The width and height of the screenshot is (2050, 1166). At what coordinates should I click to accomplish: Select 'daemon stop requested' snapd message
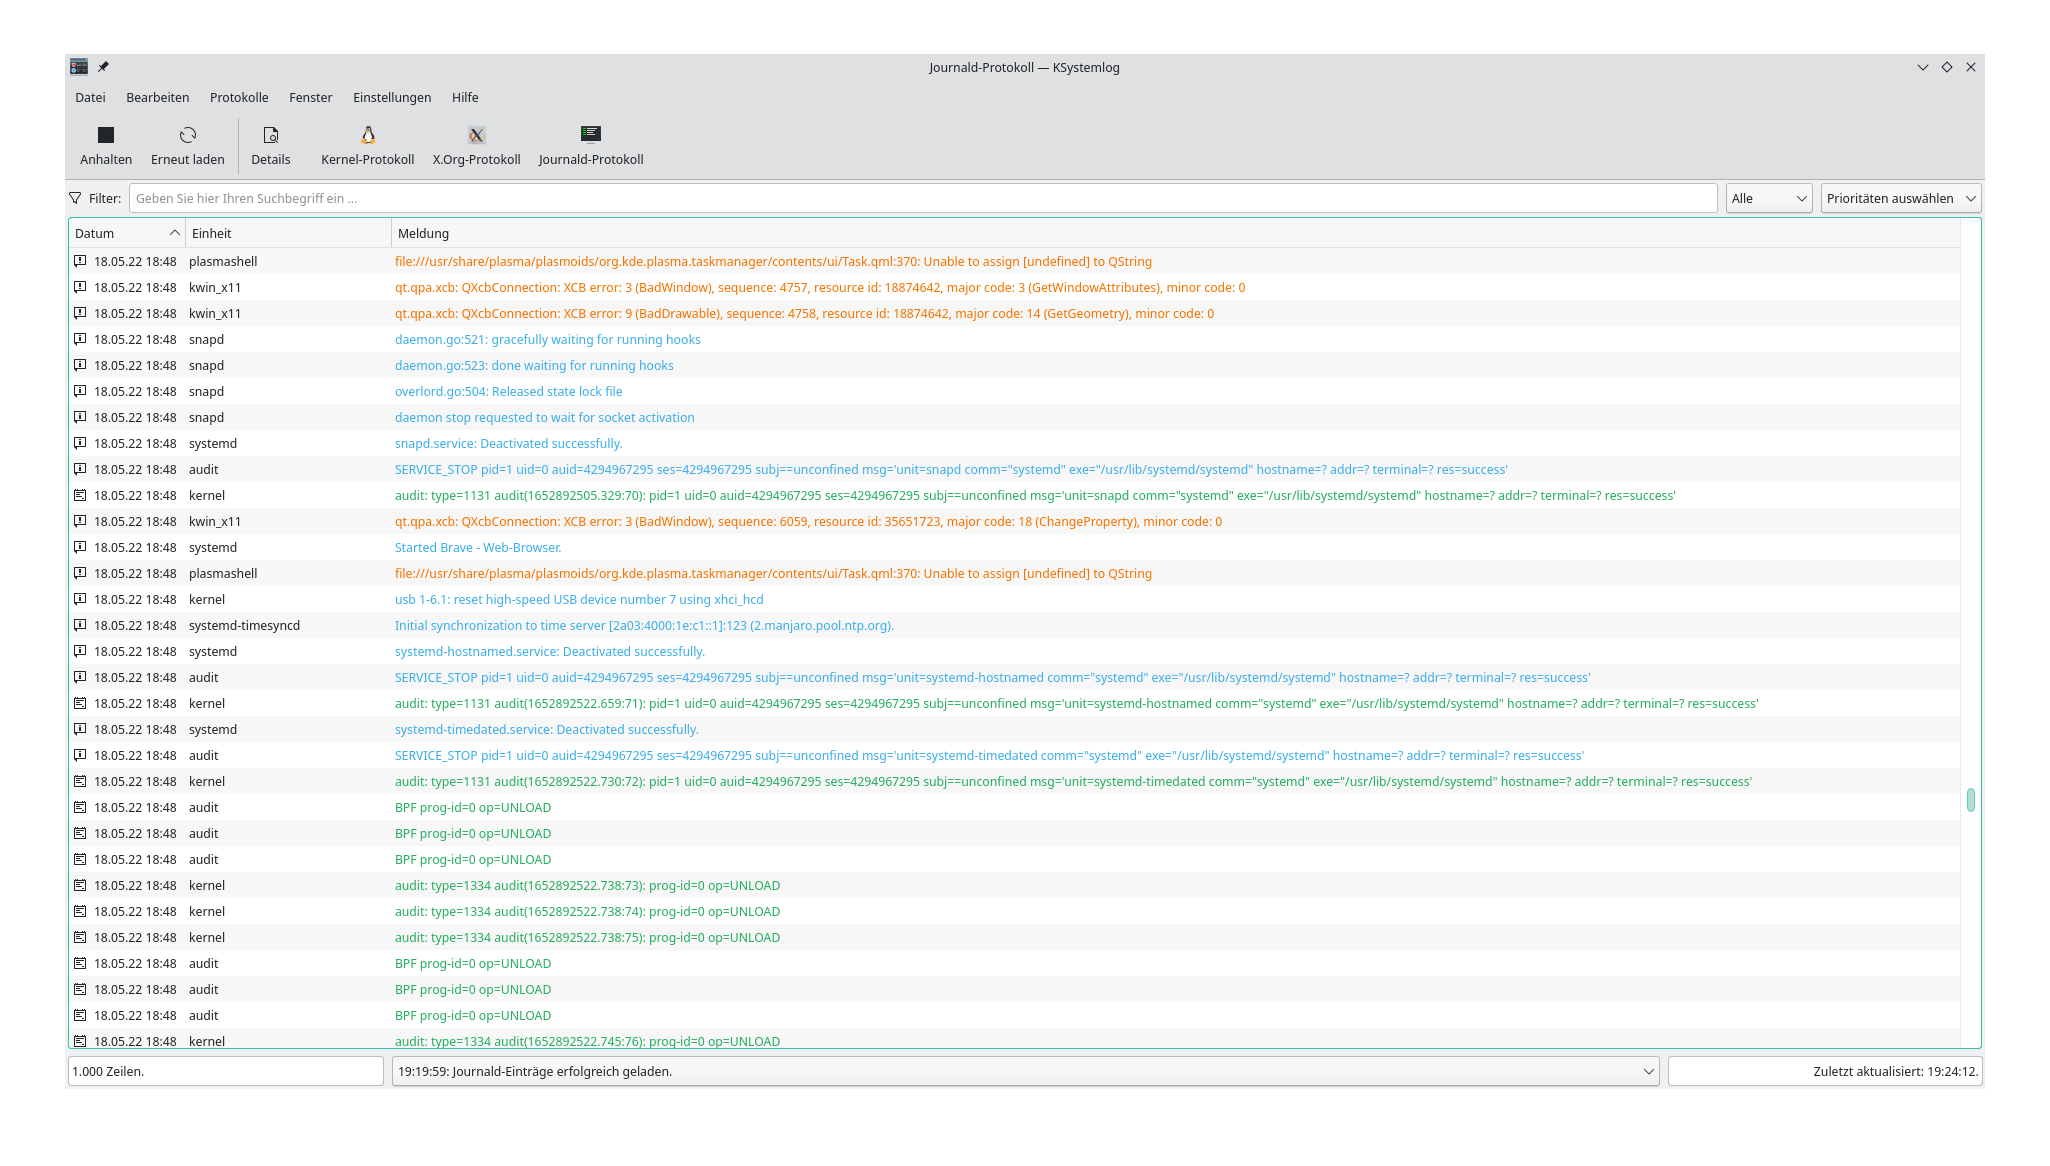click(544, 417)
